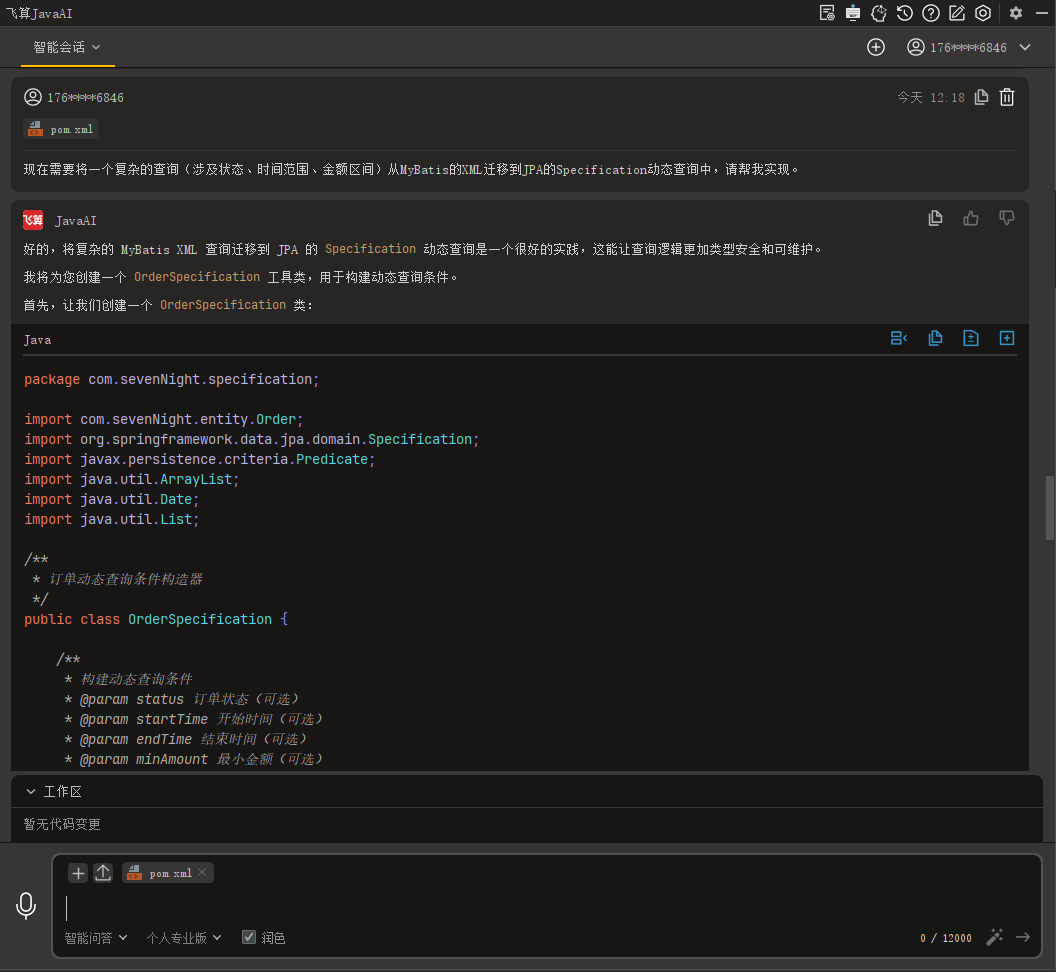Add context with the plus button in input box

(x=78, y=873)
